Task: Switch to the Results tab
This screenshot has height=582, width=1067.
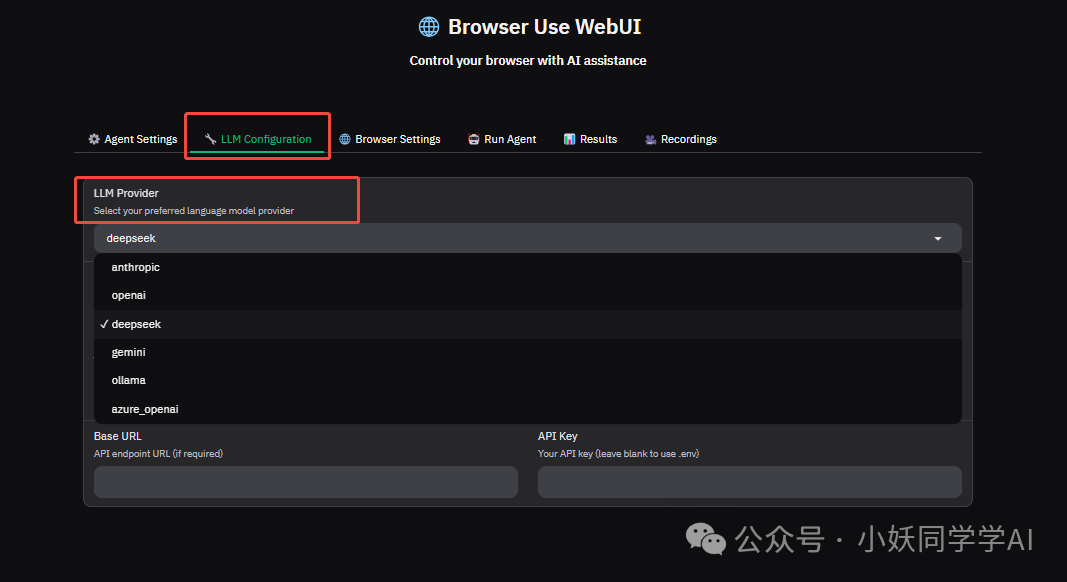Action: point(590,139)
